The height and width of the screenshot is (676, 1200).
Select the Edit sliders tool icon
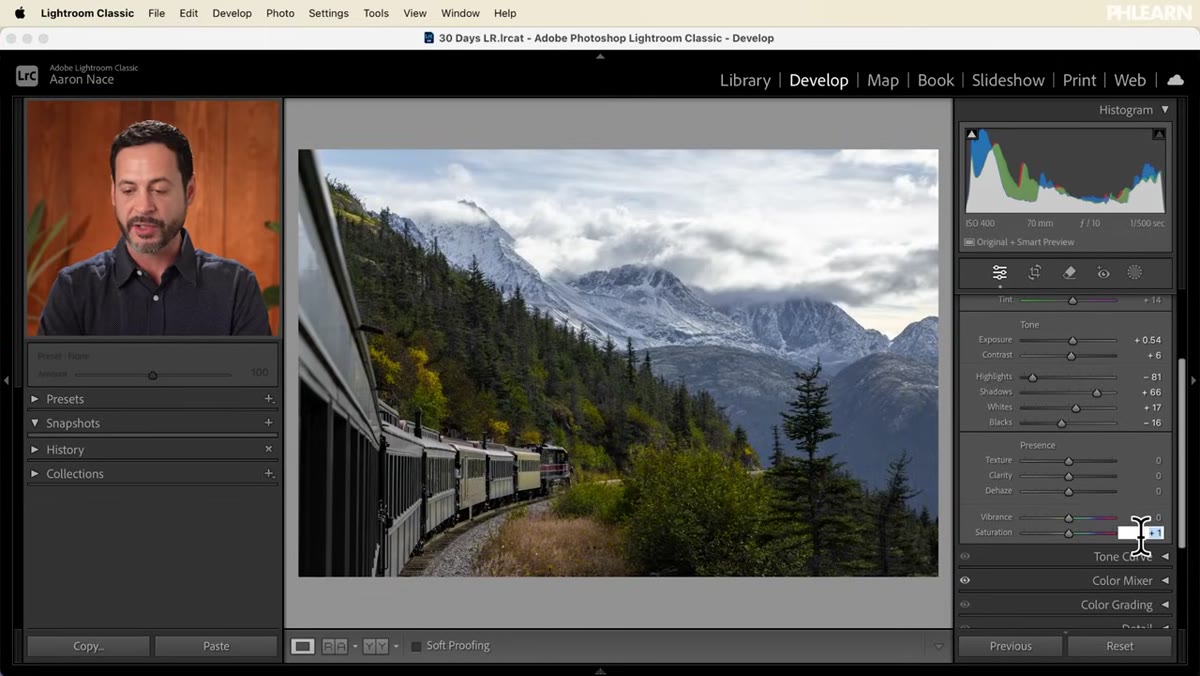point(999,272)
